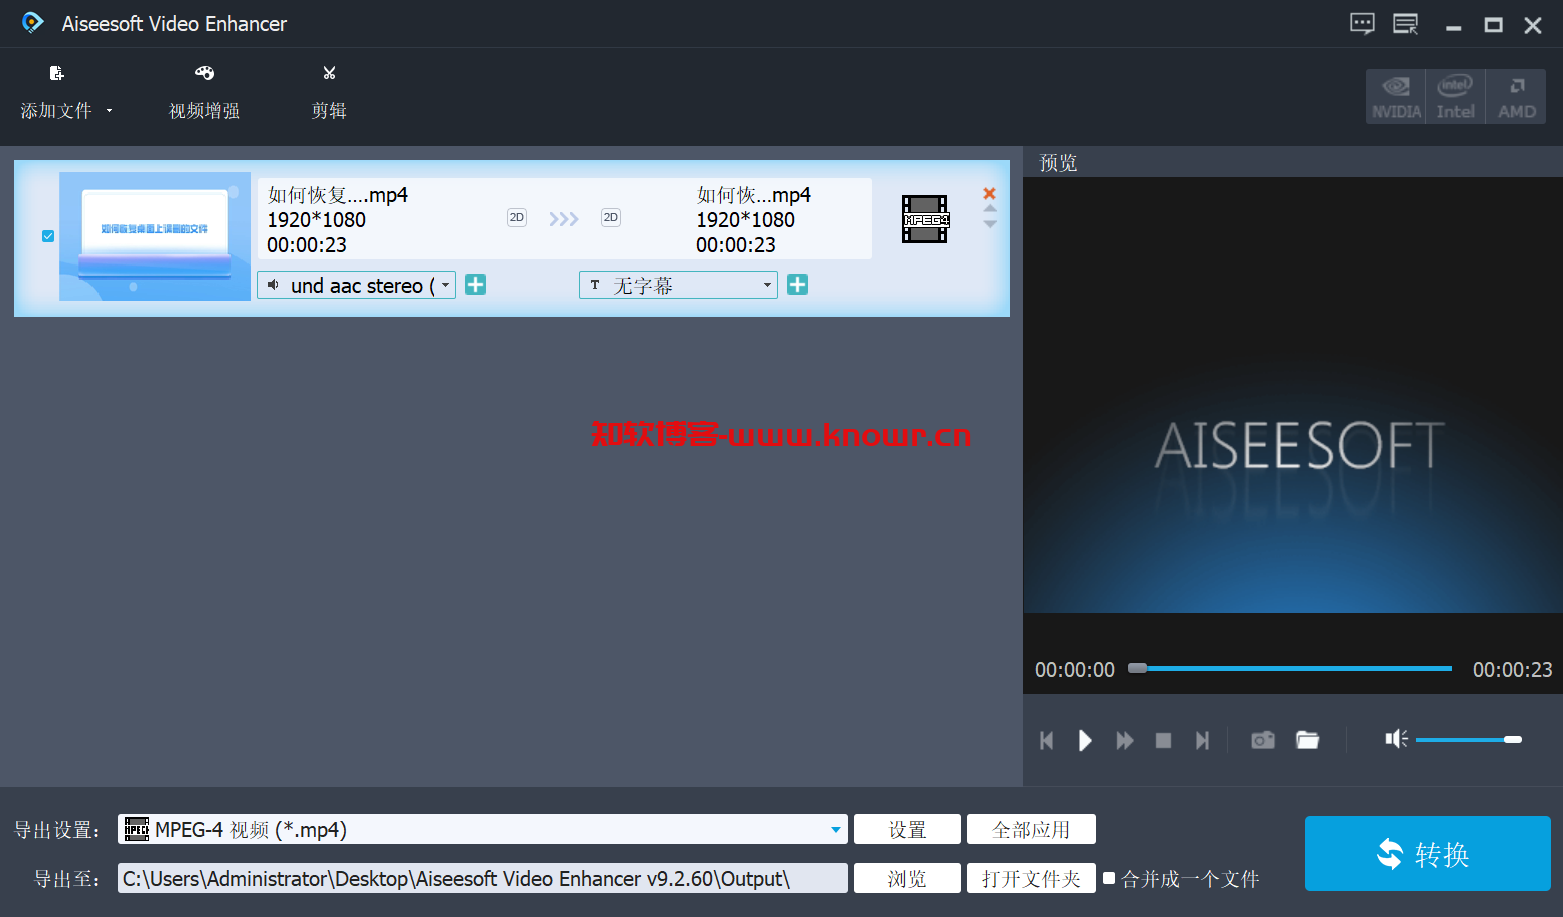1563x917 pixels.
Task: Mute the preview volume speaker
Action: [x=1396, y=739]
